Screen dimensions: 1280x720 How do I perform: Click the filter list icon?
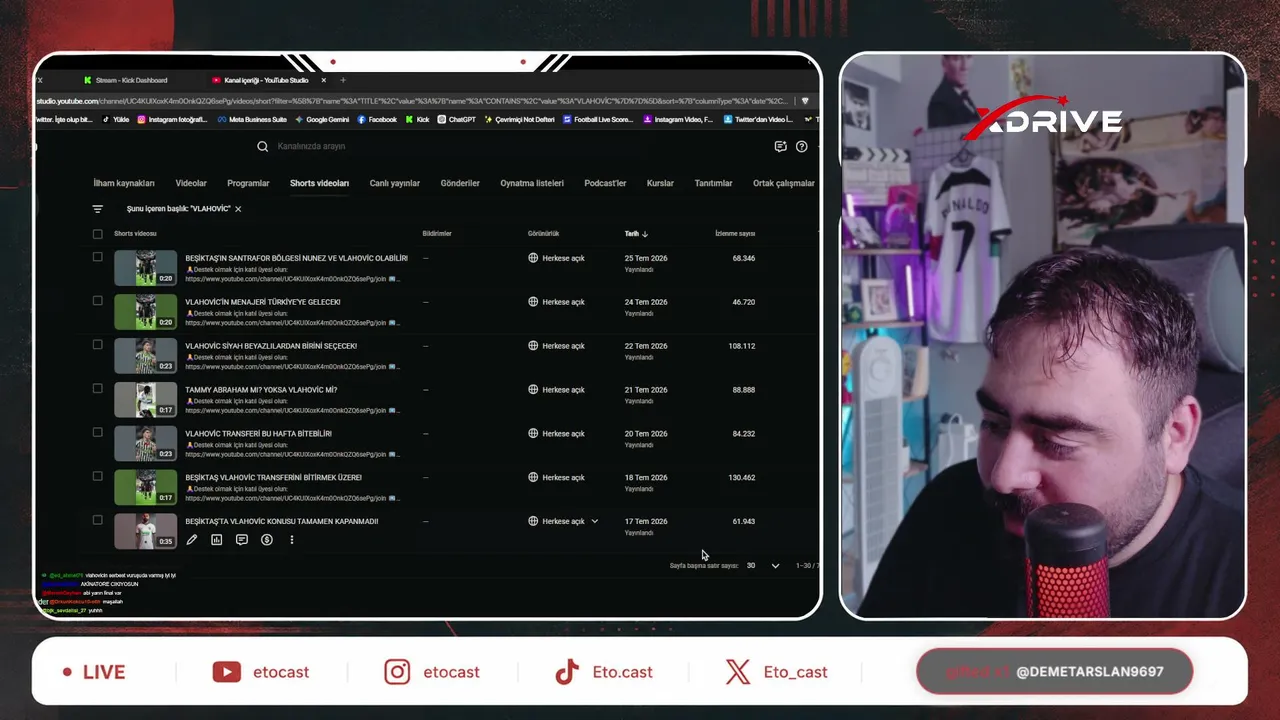click(97, 209)
